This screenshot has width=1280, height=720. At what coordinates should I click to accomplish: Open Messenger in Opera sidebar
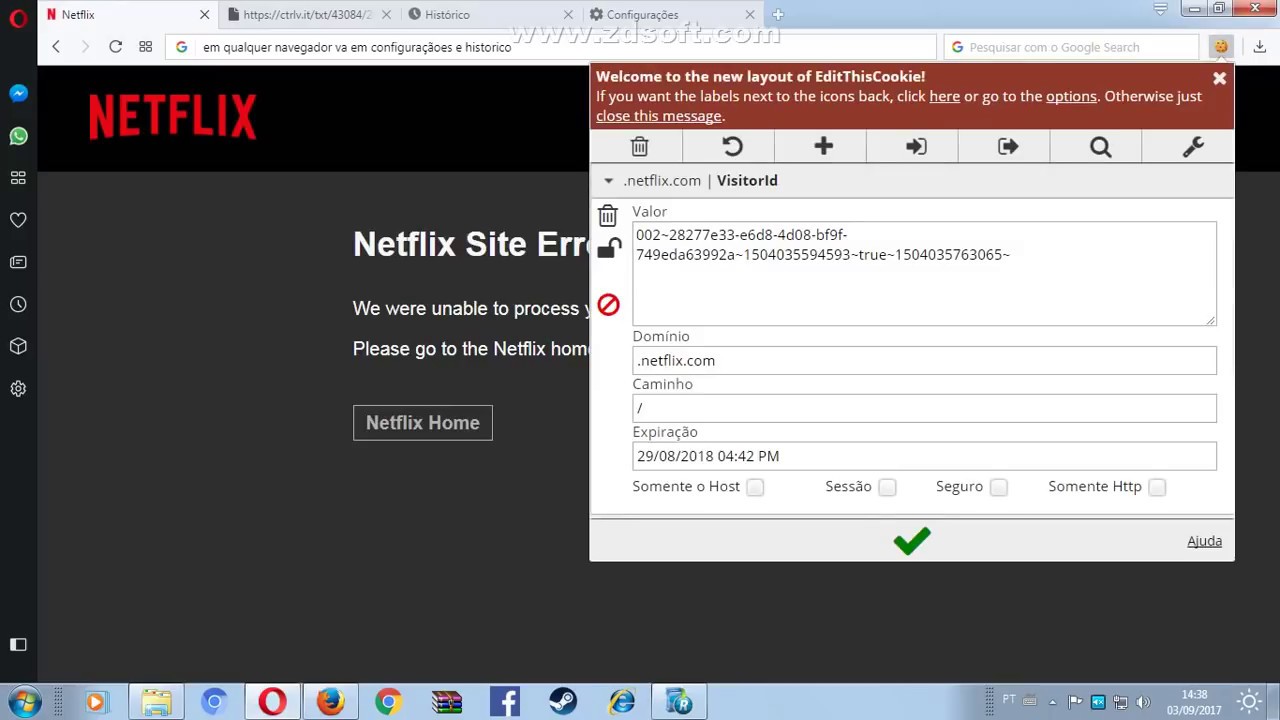tap(18, 93)
